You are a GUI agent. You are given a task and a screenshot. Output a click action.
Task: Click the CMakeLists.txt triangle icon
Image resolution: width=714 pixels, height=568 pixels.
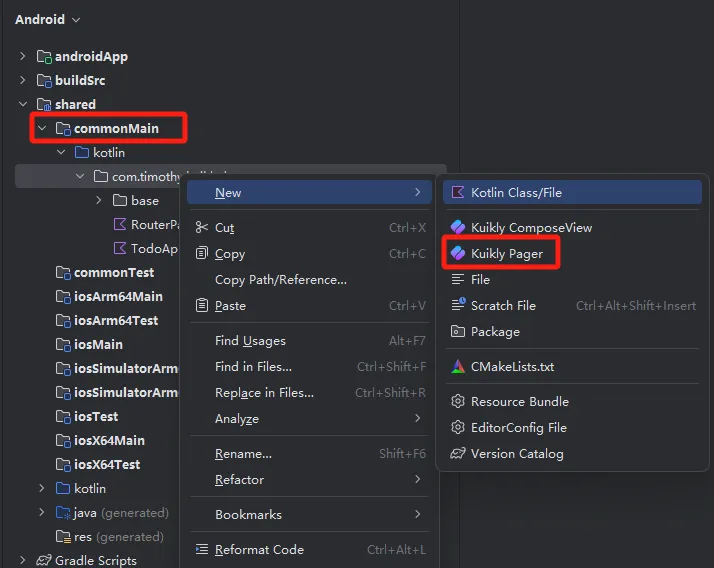458,366
